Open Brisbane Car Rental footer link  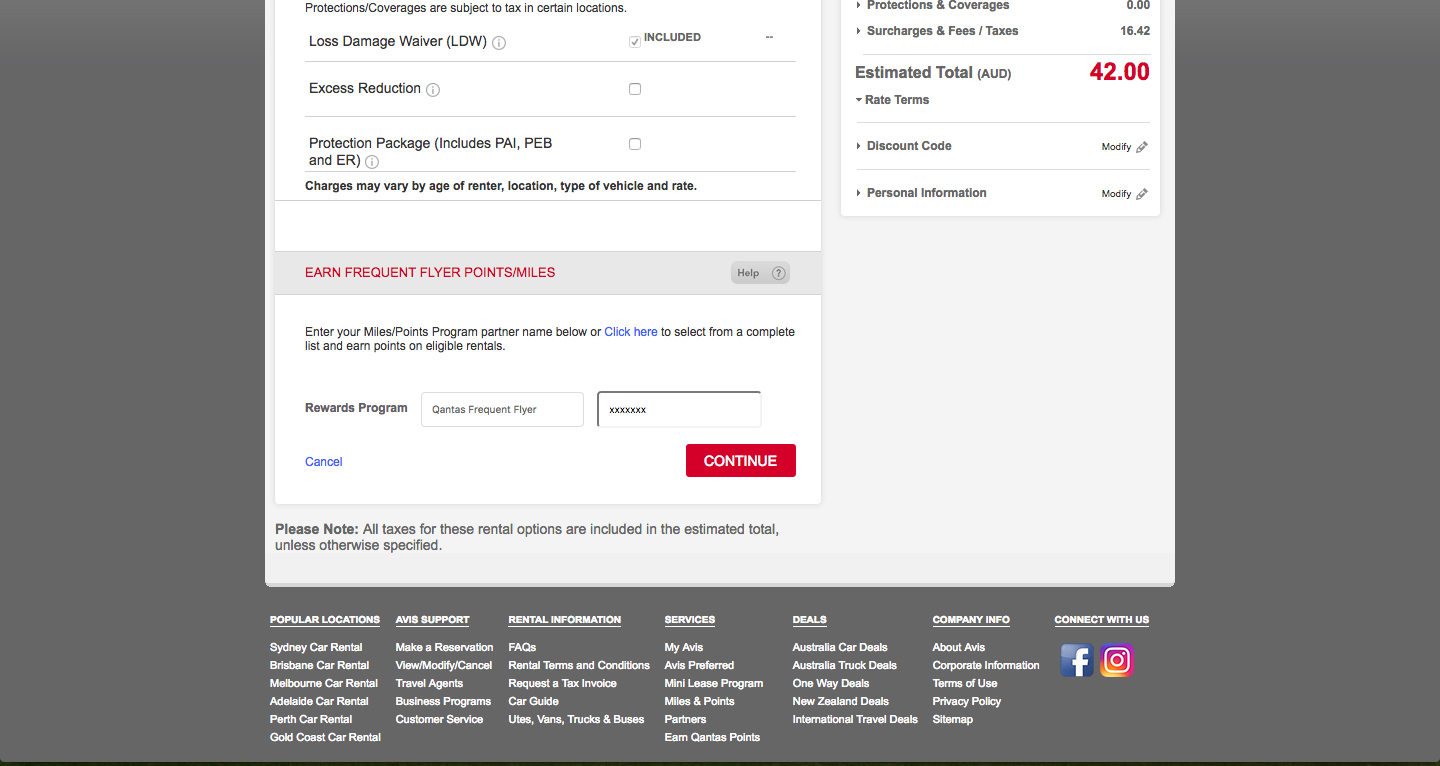(319, 665)
